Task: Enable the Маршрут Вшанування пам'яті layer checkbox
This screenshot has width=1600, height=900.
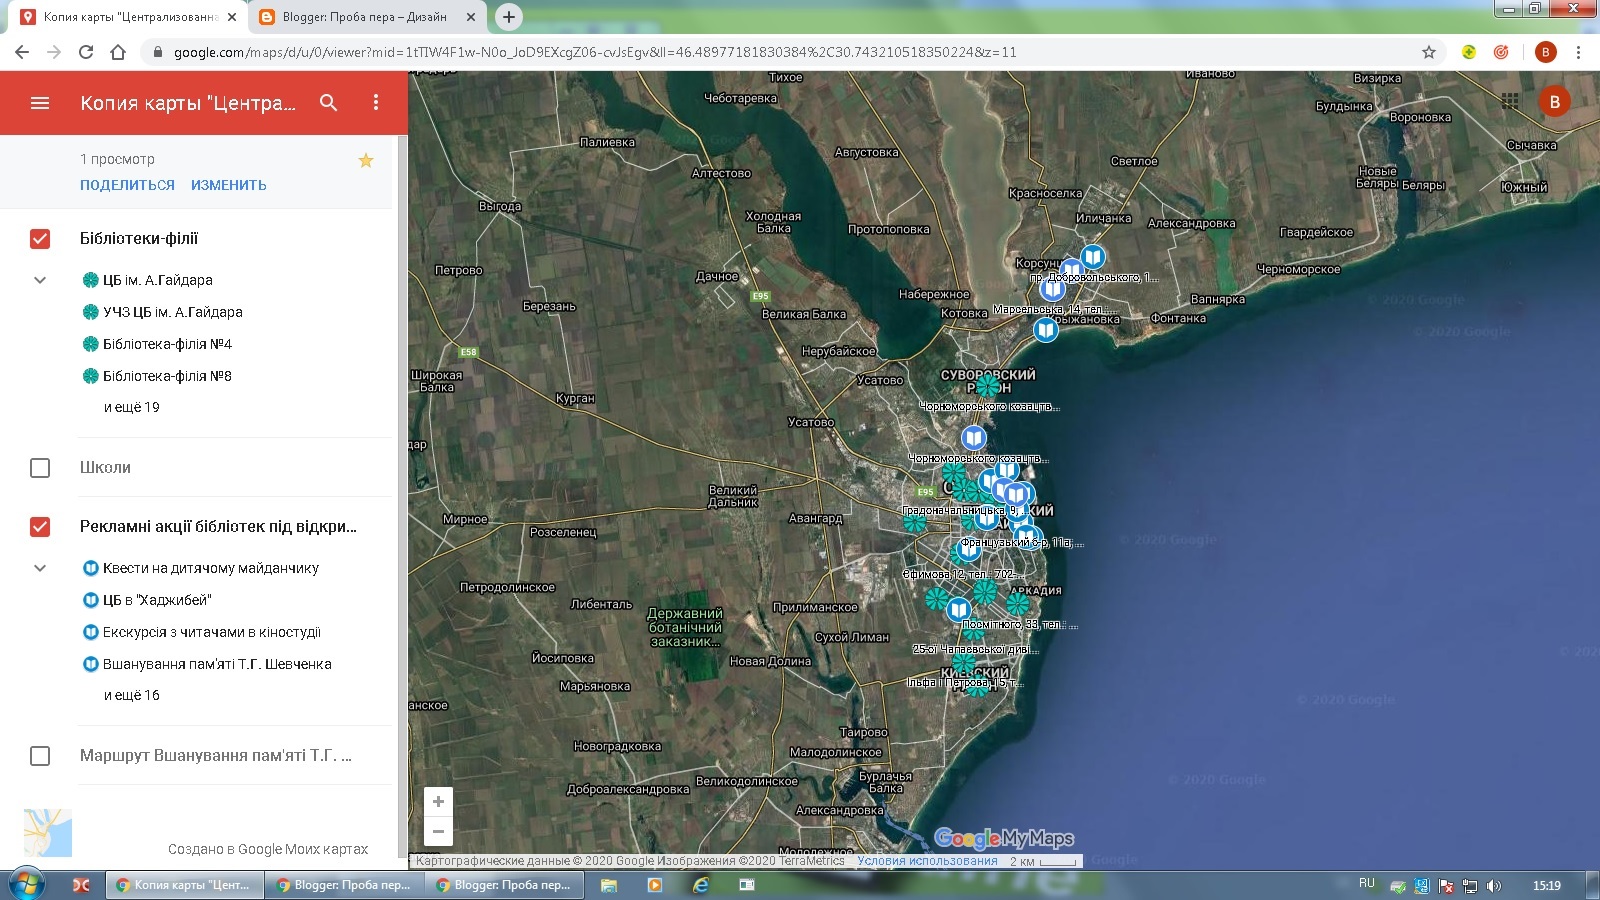Action: pos(40,756)
